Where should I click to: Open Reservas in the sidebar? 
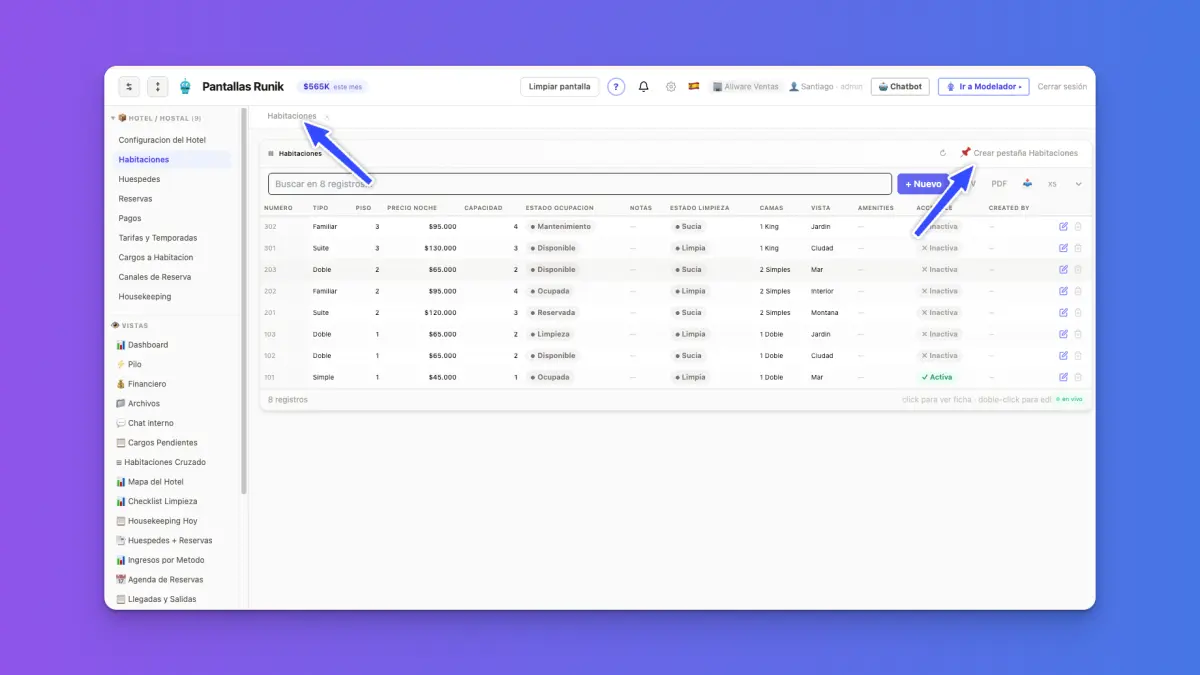pyautogui.click(x=135, y=199)
